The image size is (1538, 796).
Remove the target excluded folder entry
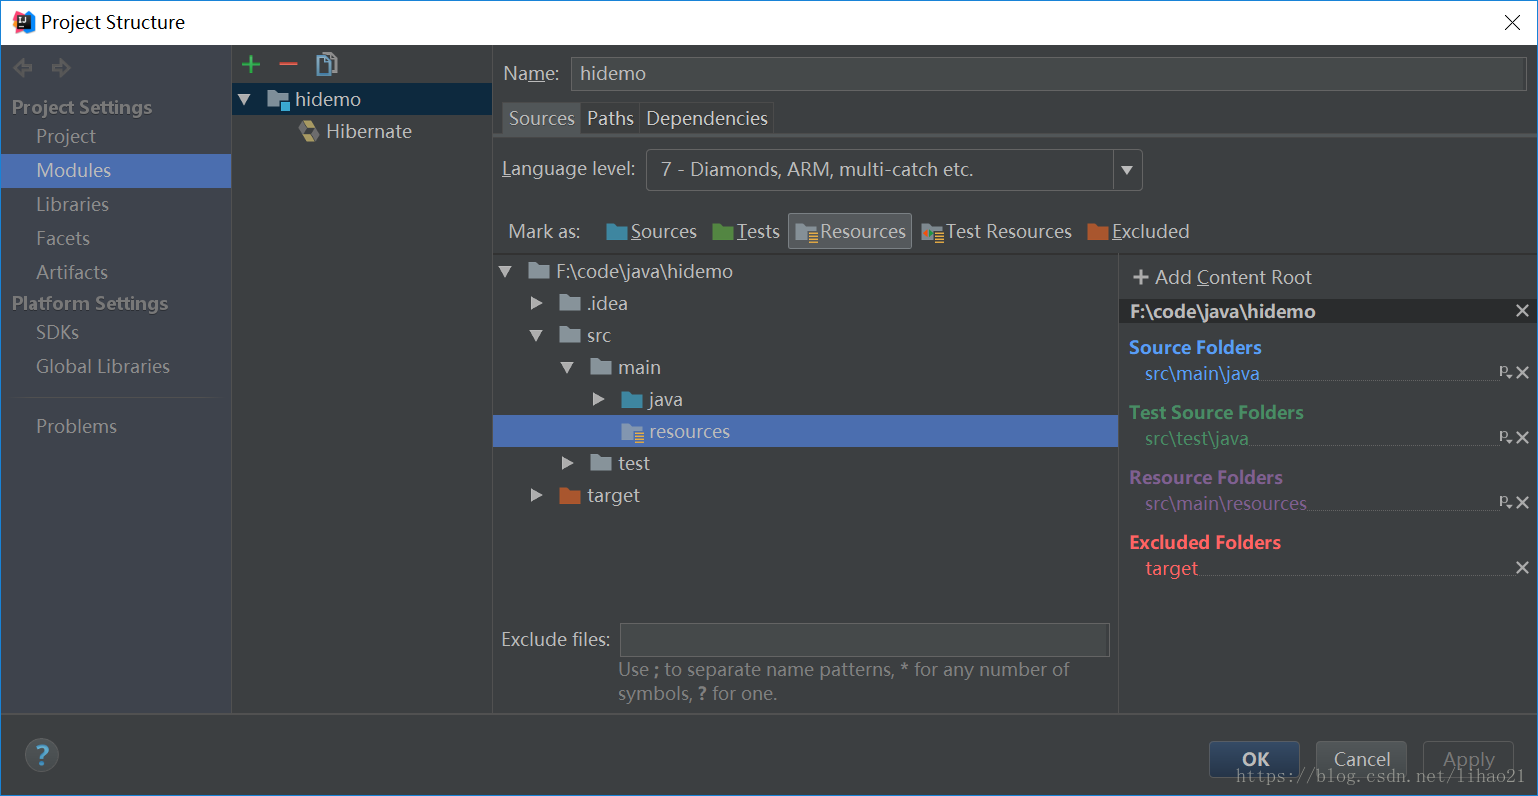(1522, 568)
